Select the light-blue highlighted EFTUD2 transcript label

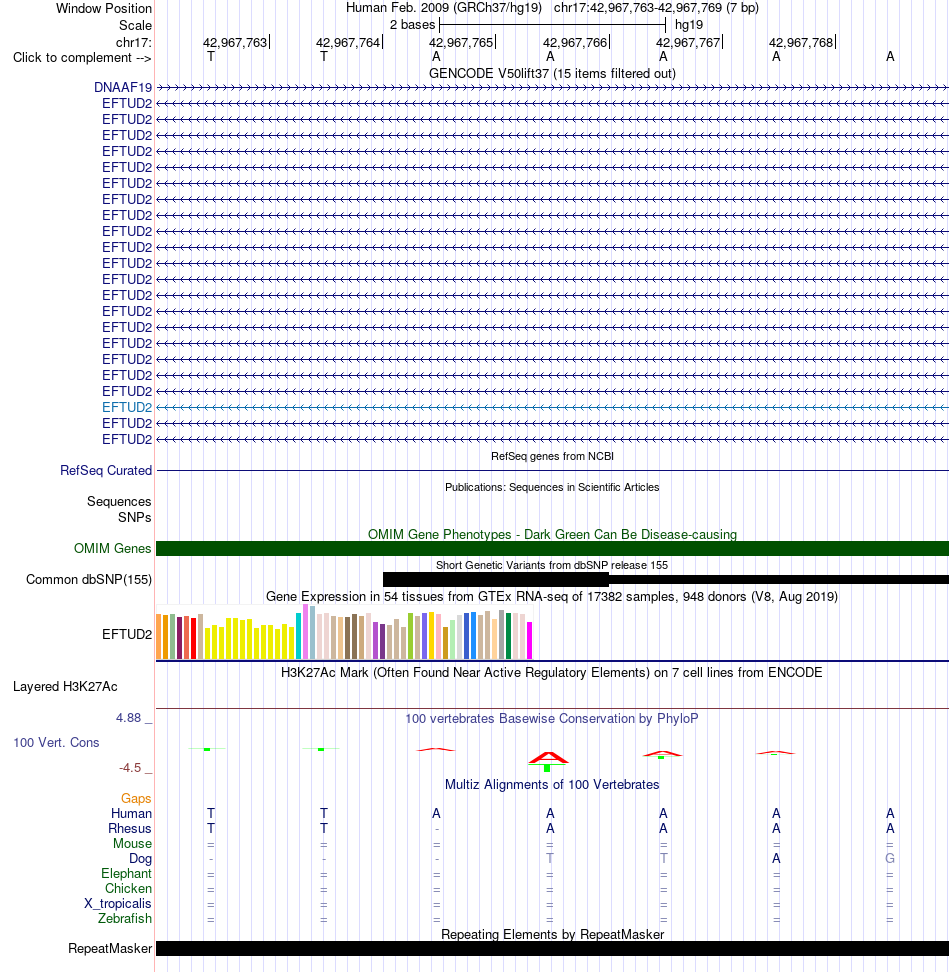(127, 407)
